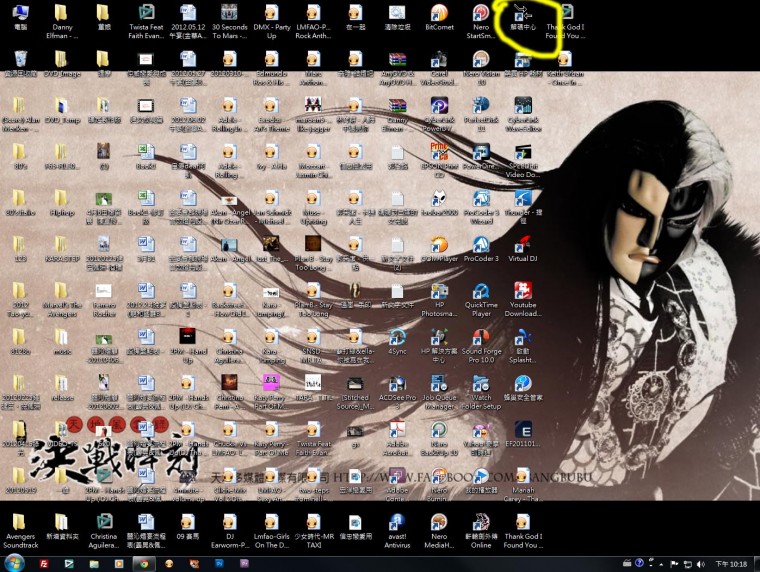Launch the Youtube Downloader shortcut

(522, 291)
